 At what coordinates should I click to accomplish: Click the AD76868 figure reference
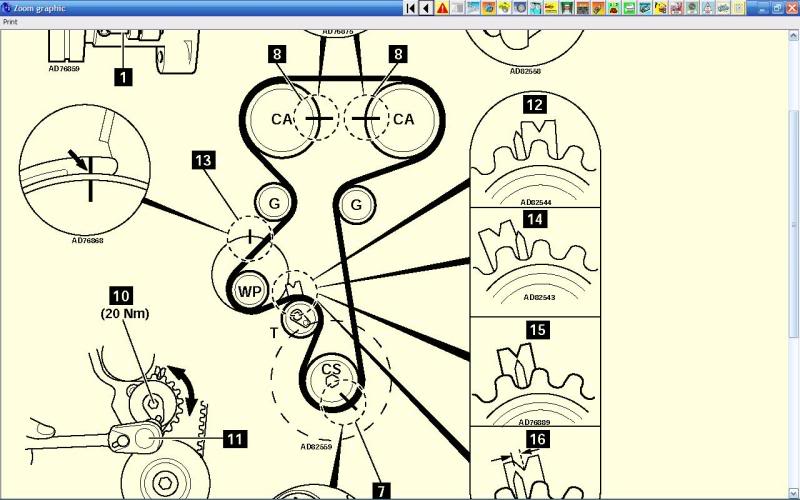88,240
